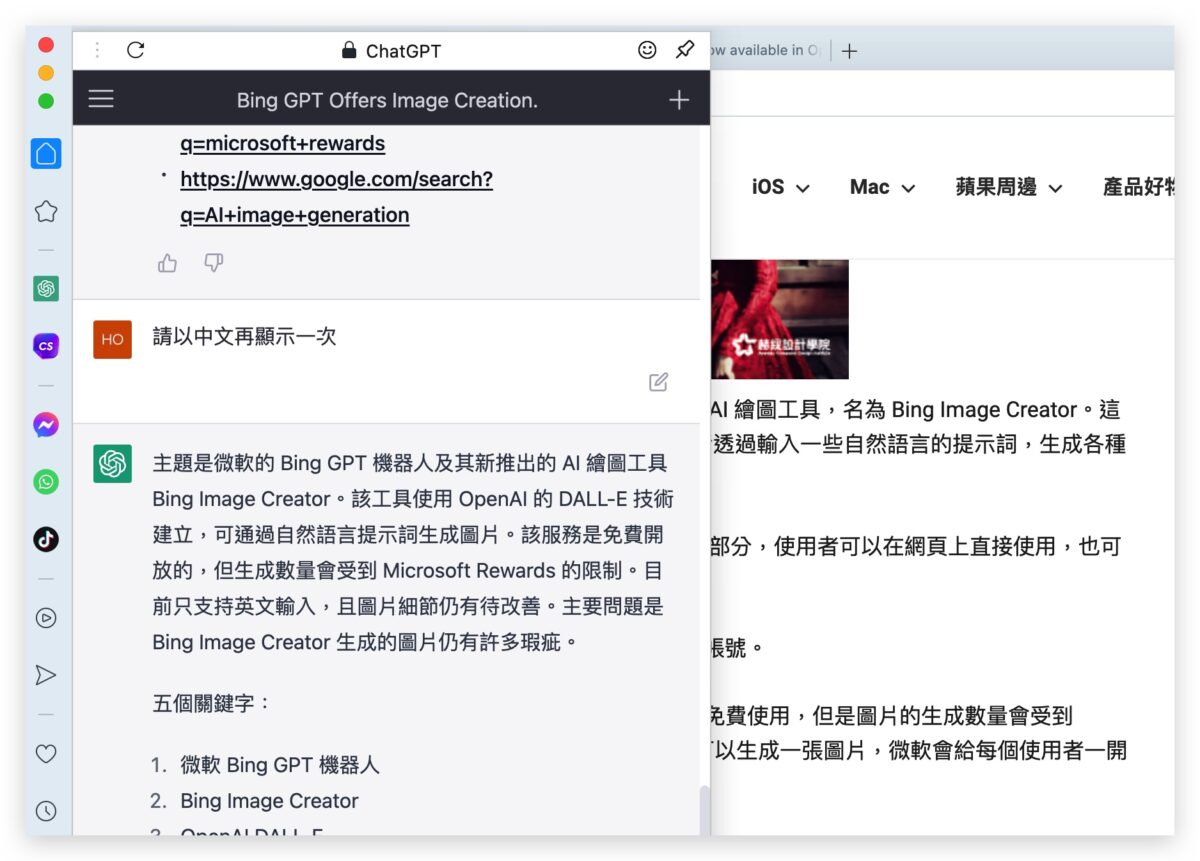Open the panel's three-dot options menu
This screenshot has width=1200, height=861.
[97, 50]
